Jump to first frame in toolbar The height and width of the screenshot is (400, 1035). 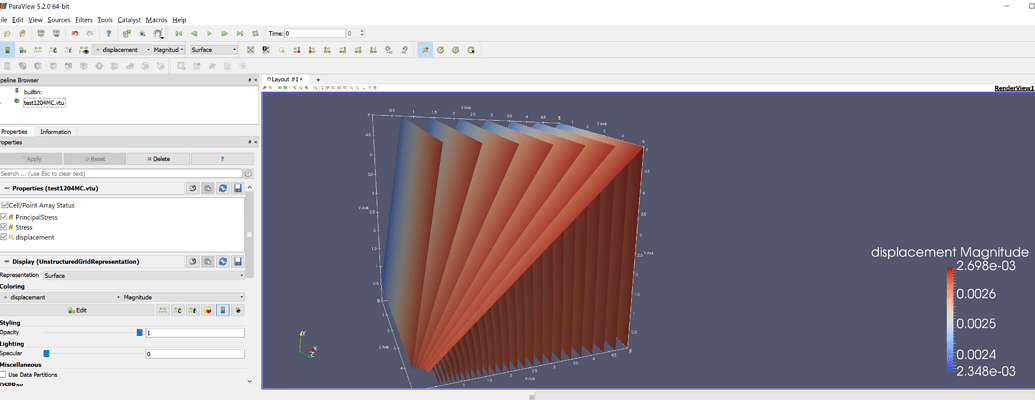click(x=178, y=33)
